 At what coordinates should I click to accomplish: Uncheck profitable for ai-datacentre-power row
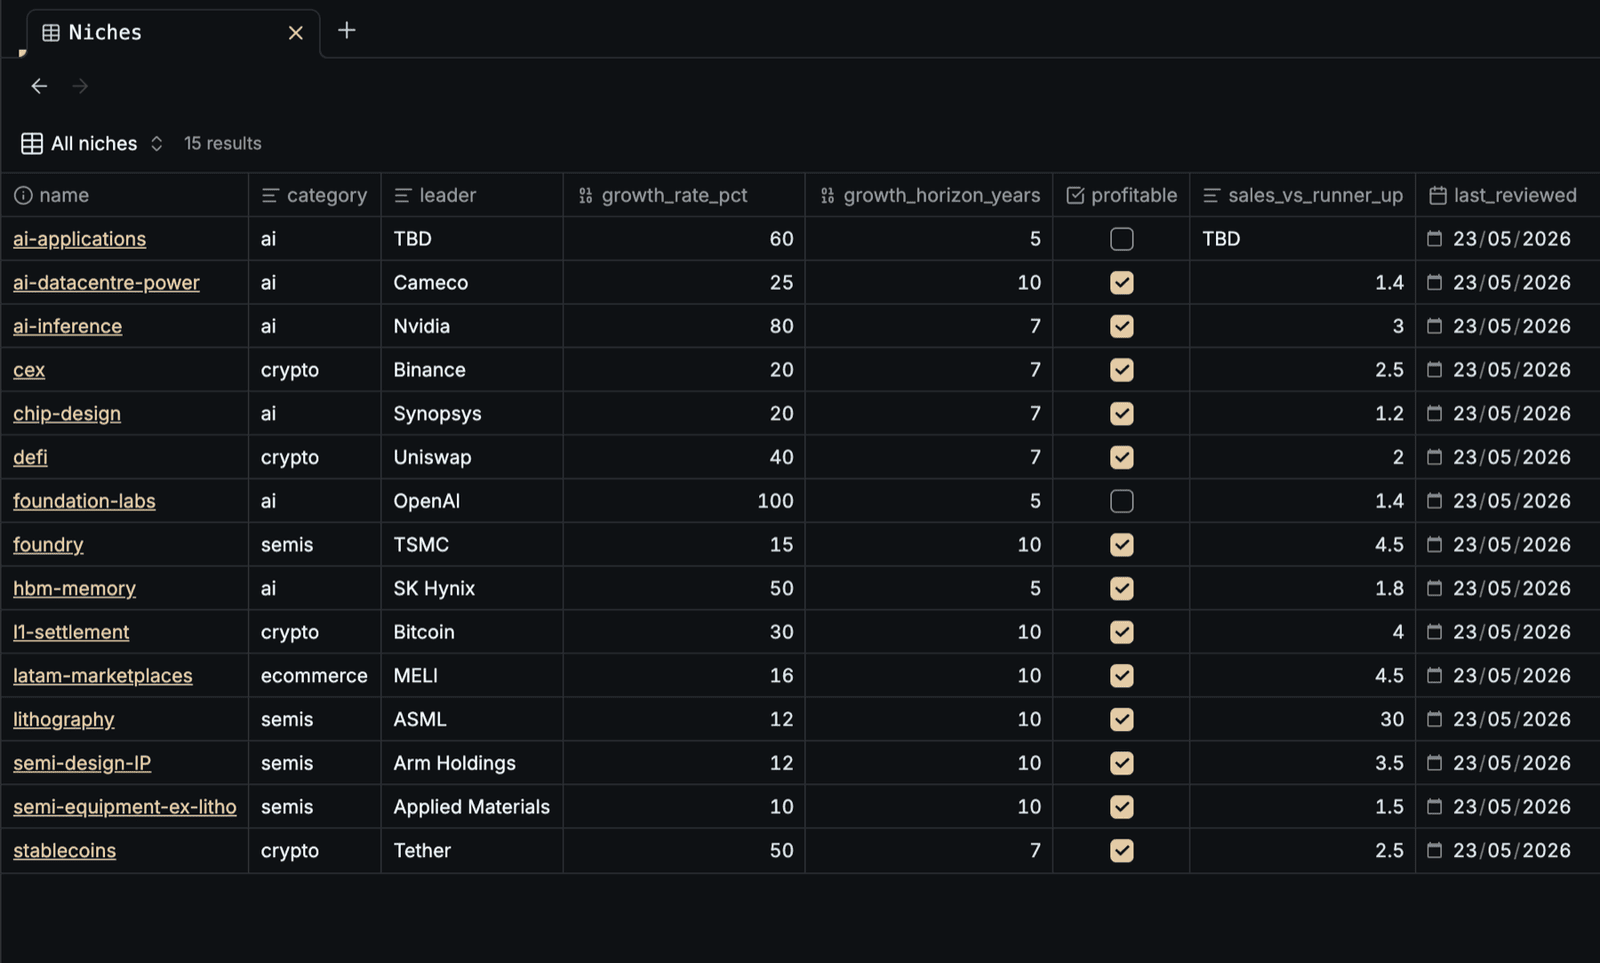click(x=1122, y=283)
